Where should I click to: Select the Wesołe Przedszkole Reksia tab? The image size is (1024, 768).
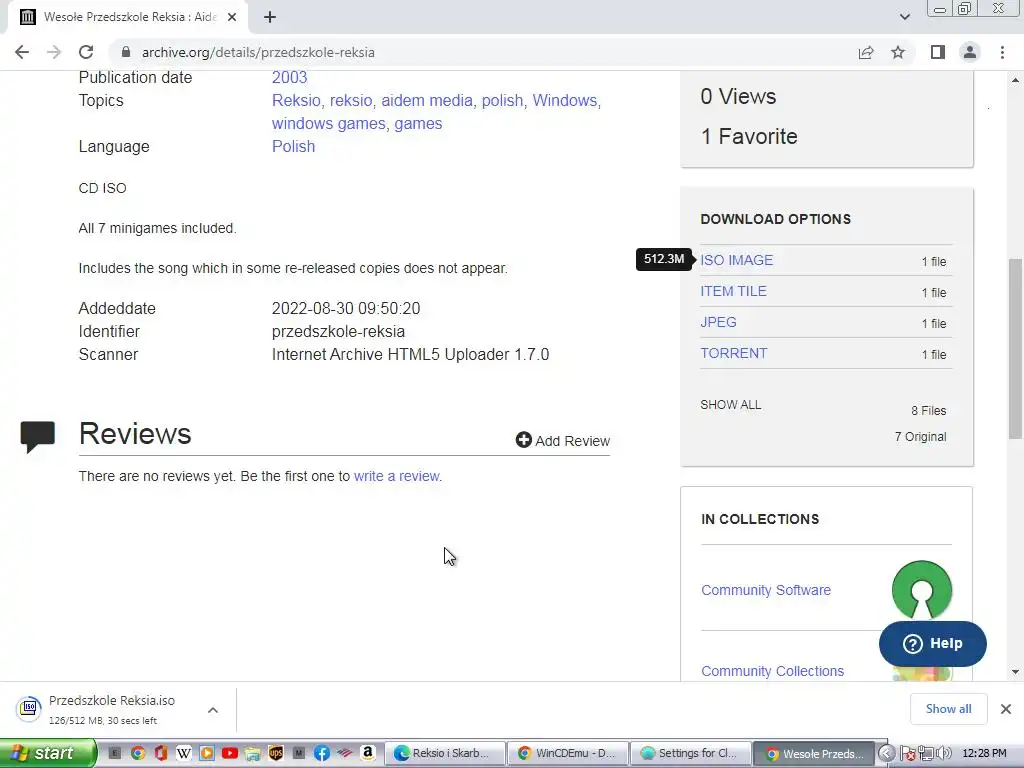pos(128,17)
